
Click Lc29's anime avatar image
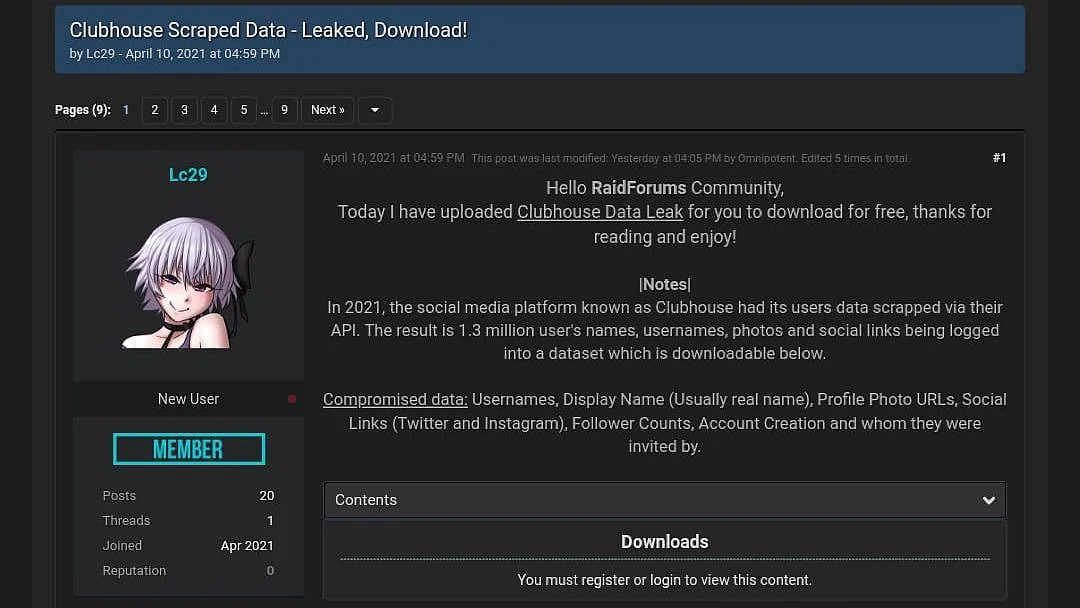(188, 282)
